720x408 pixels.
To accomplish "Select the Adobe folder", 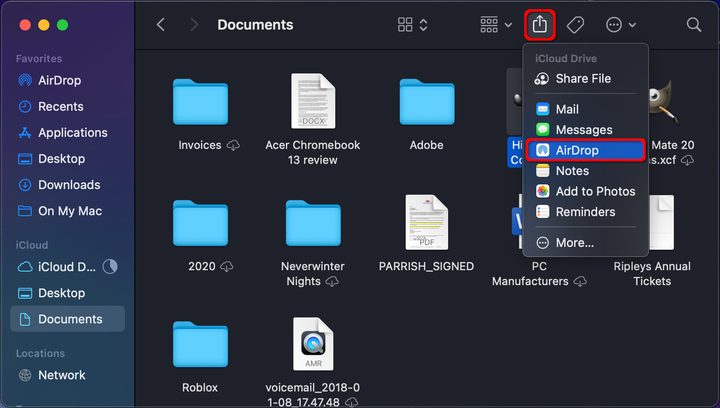I will coord(427,102).
